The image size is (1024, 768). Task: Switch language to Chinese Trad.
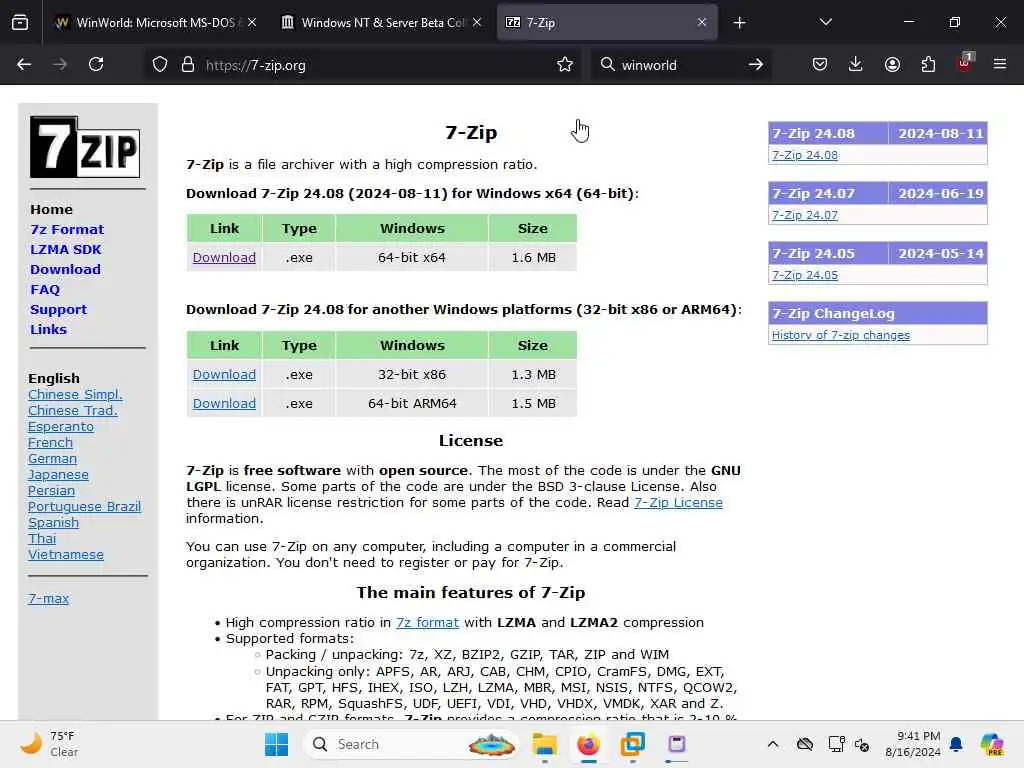(72, 411)
